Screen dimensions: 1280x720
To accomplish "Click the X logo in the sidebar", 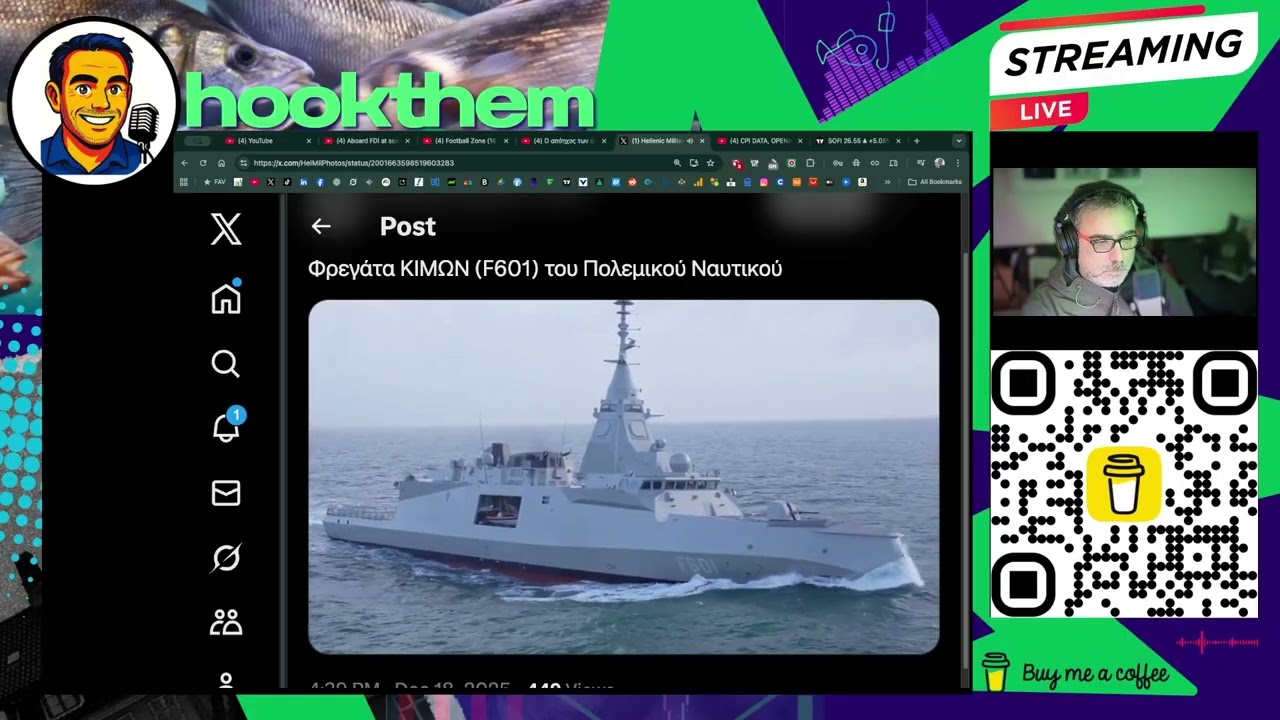I will point(226,230).
